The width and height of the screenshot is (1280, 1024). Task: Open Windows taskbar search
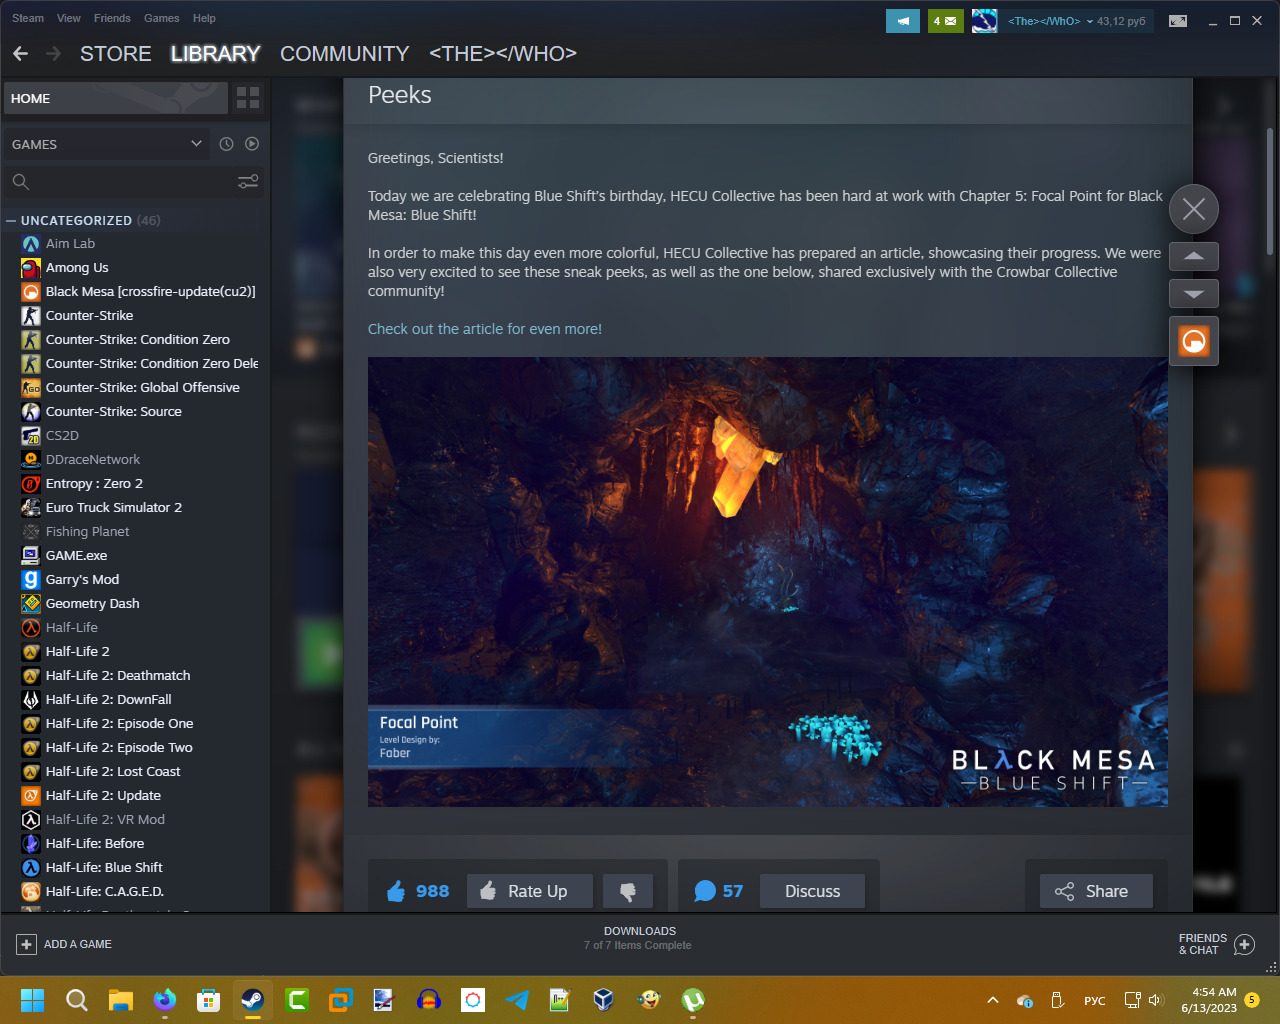tap(76, 1000)
